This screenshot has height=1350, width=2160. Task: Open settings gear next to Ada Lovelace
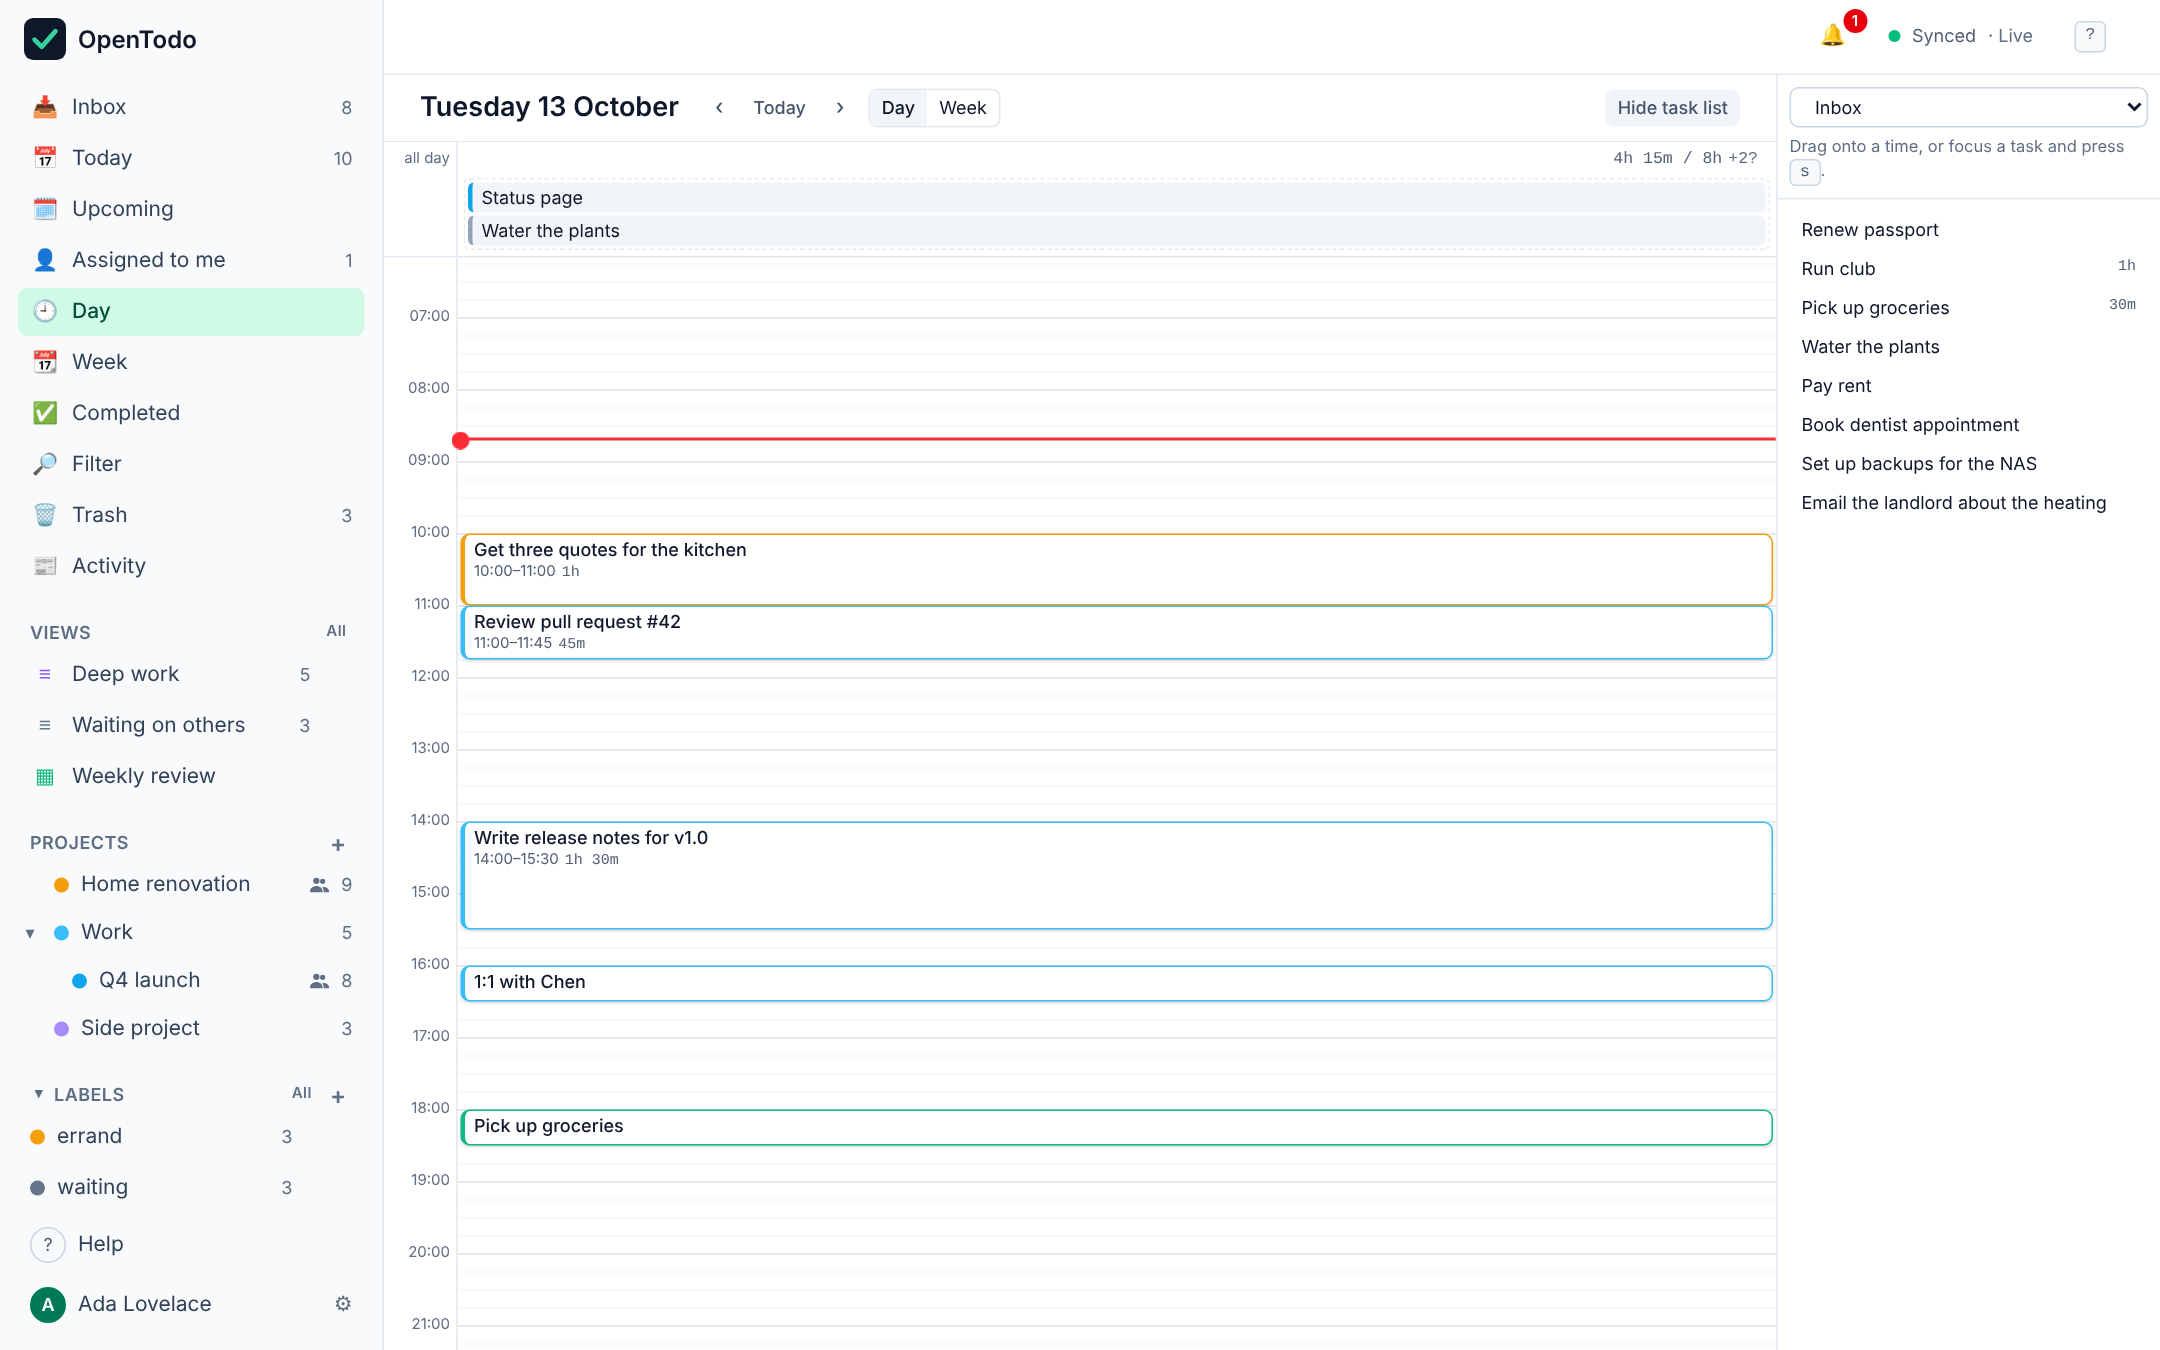pos(343,1304)
